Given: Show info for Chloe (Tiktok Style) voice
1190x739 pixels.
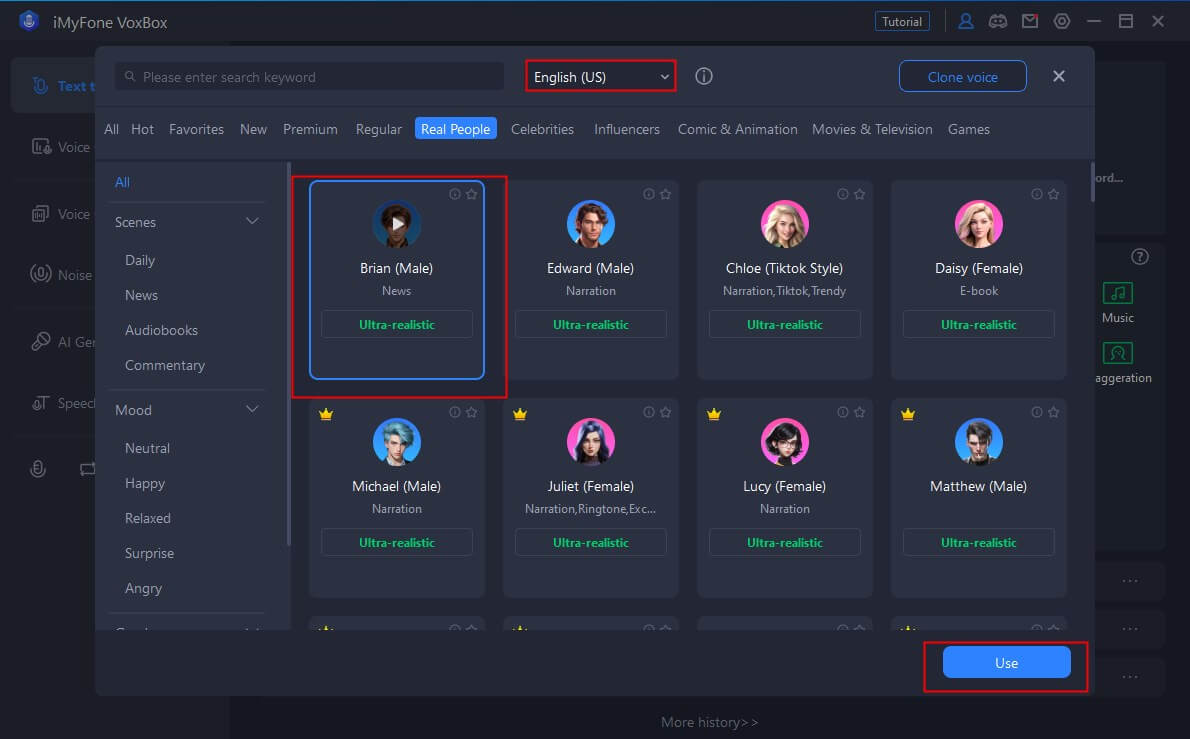Looking at the screenshot, I should point(842,194).
